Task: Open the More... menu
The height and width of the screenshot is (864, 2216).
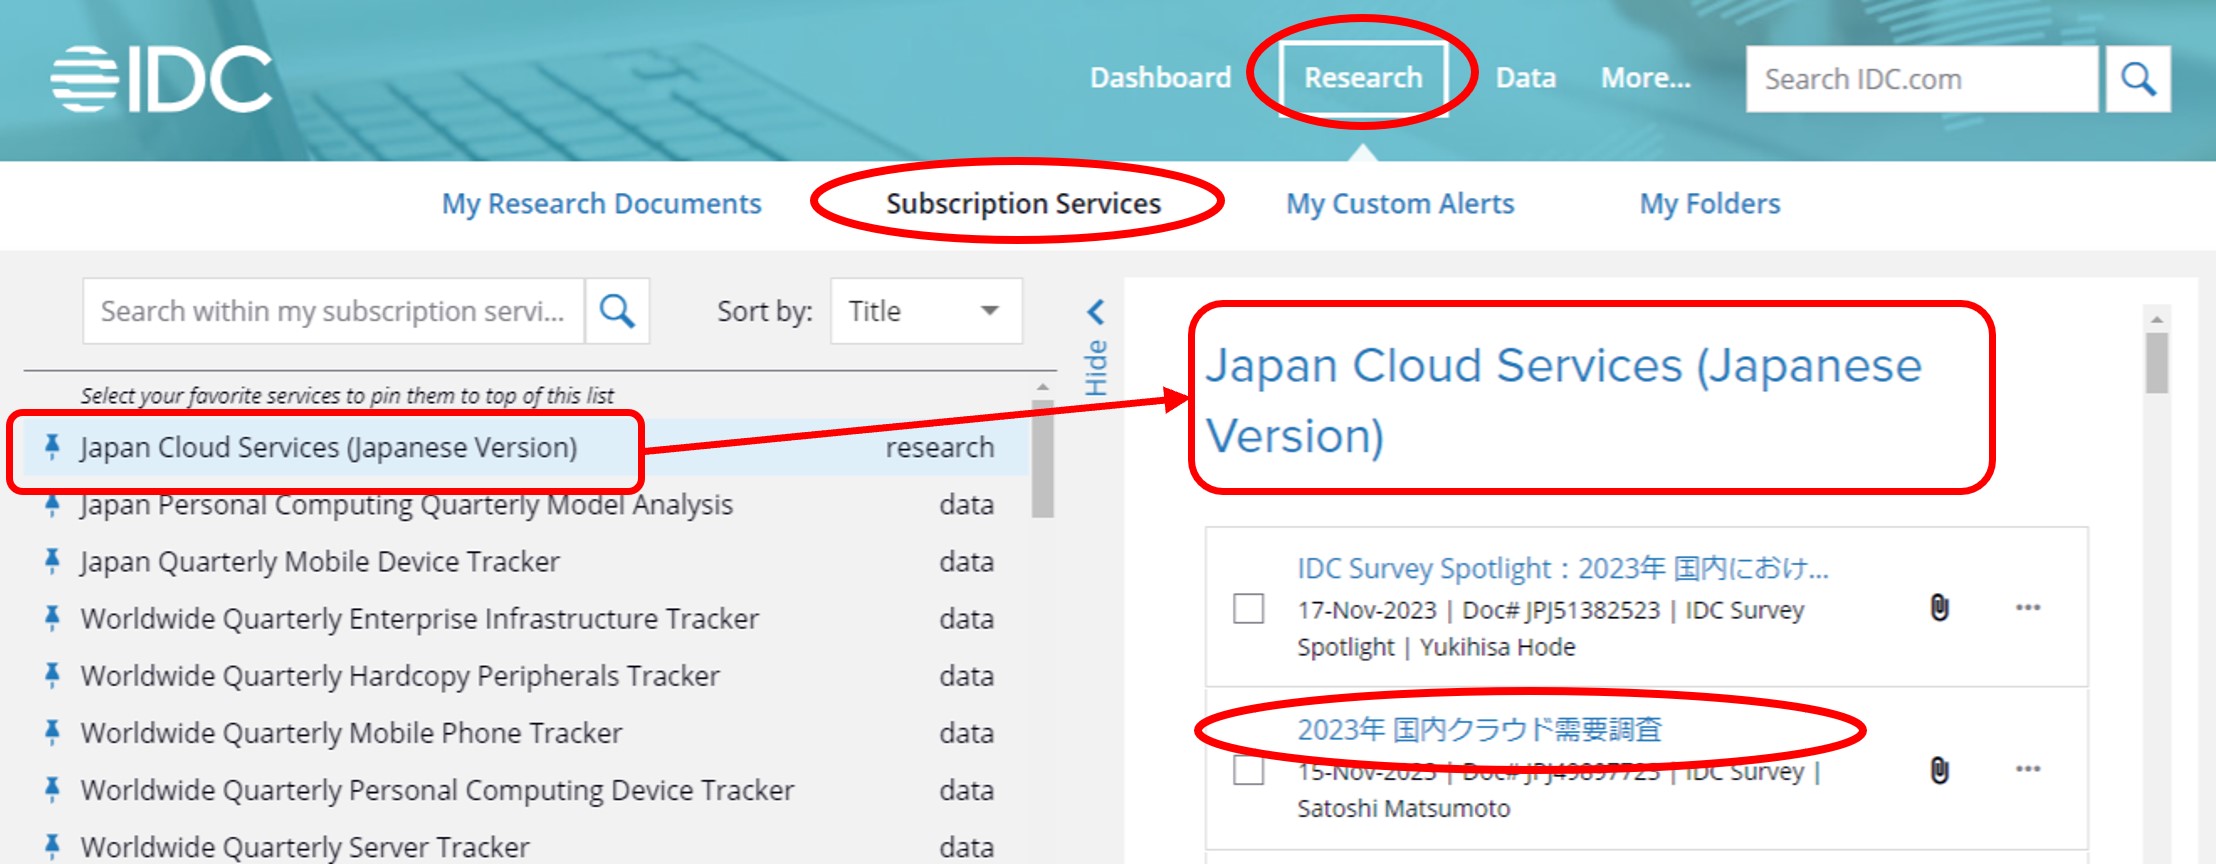Action: (x=1646, y=78)
